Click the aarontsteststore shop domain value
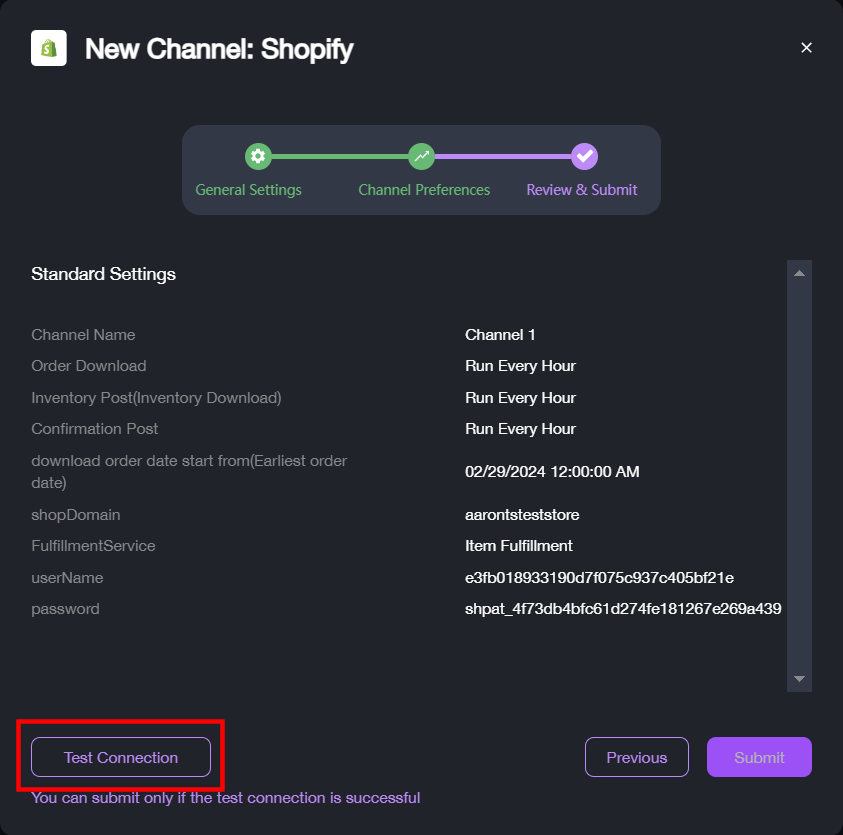 click(522, 515)
